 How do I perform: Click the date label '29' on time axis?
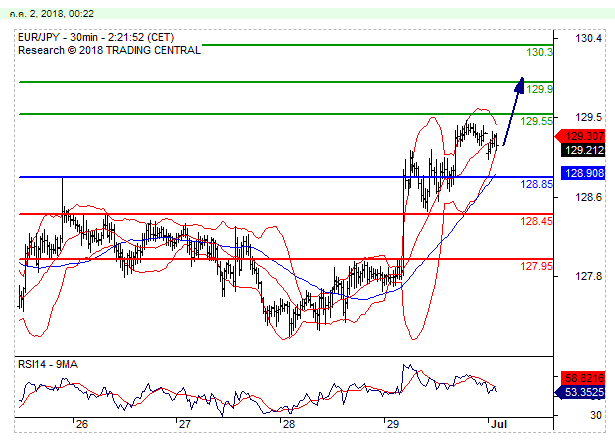[x=393, y=424]
